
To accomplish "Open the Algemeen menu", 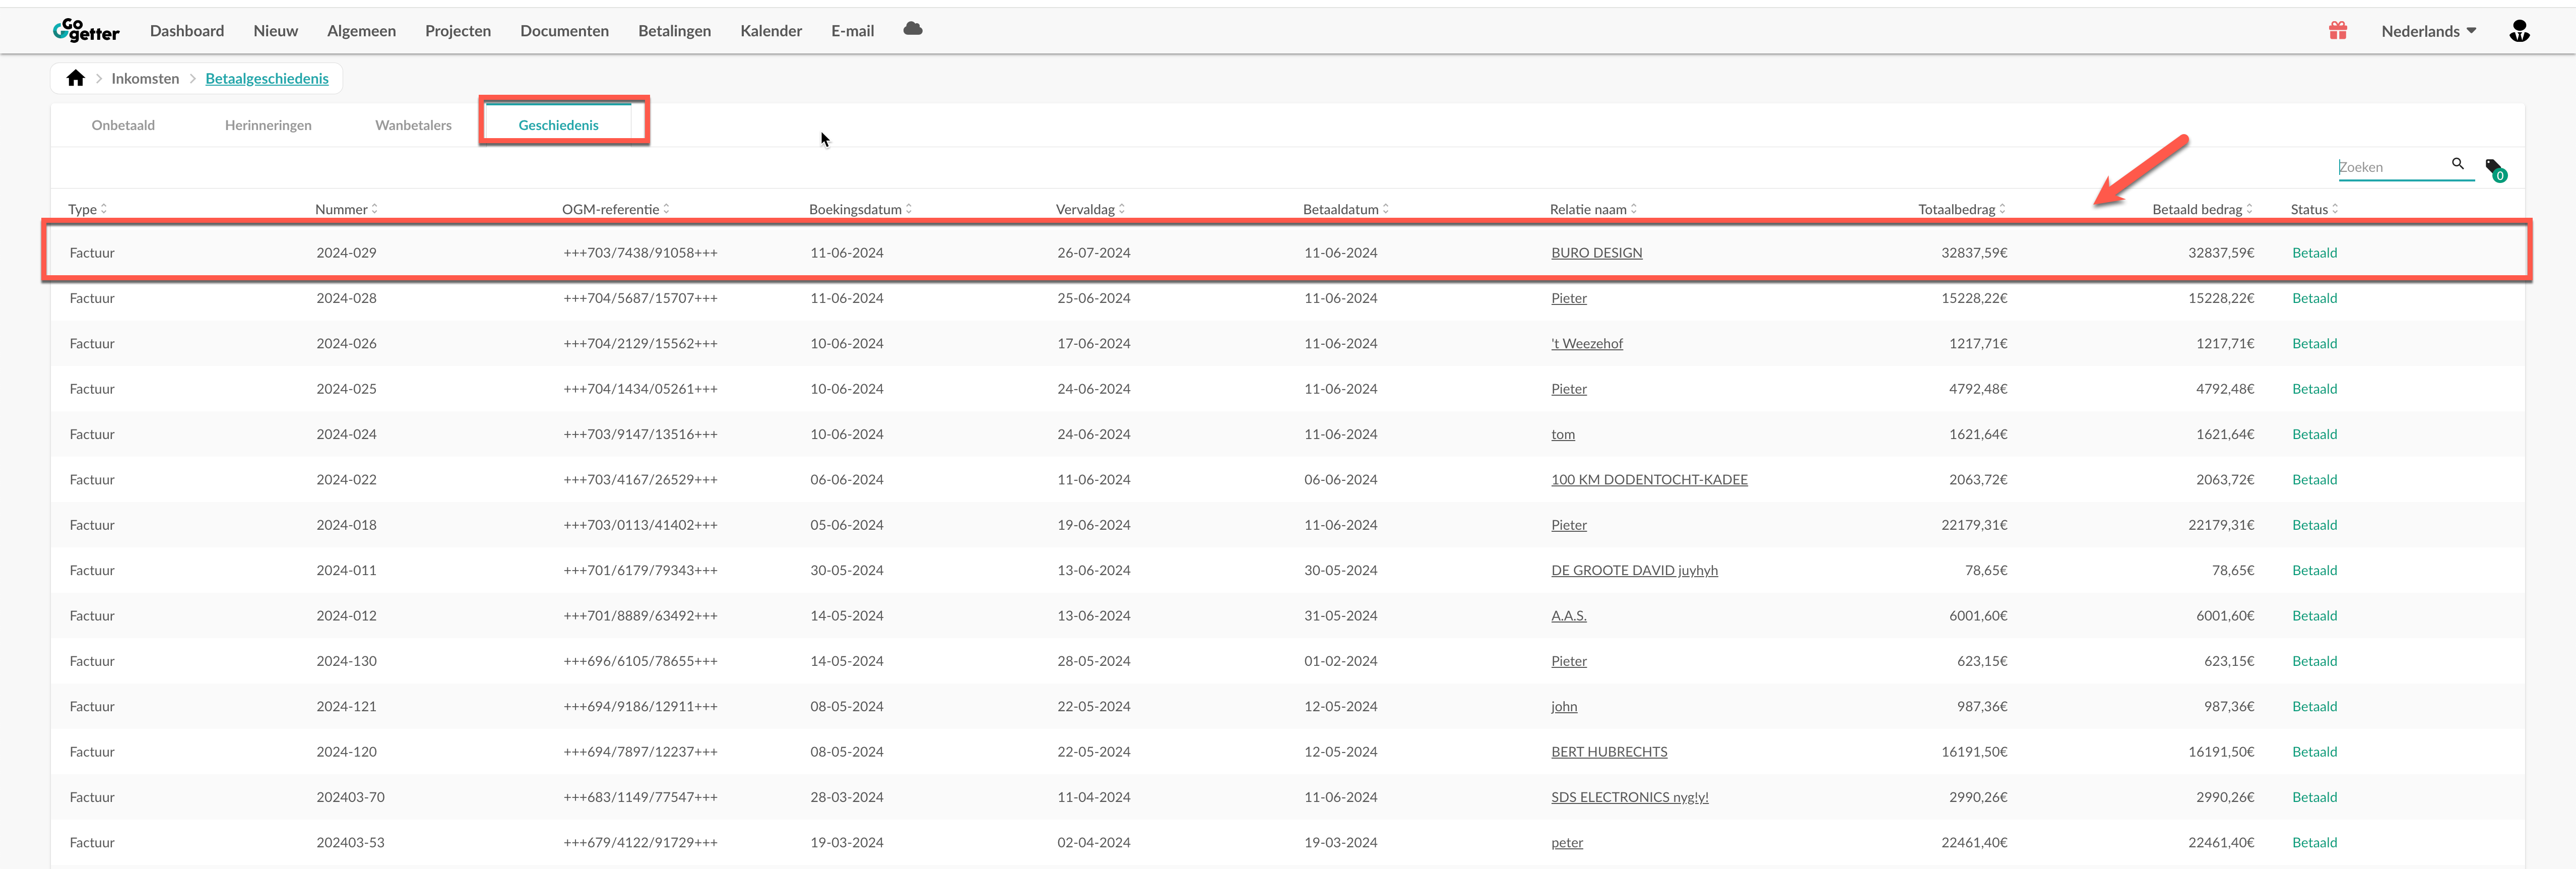I will click(x=361, y=31).
